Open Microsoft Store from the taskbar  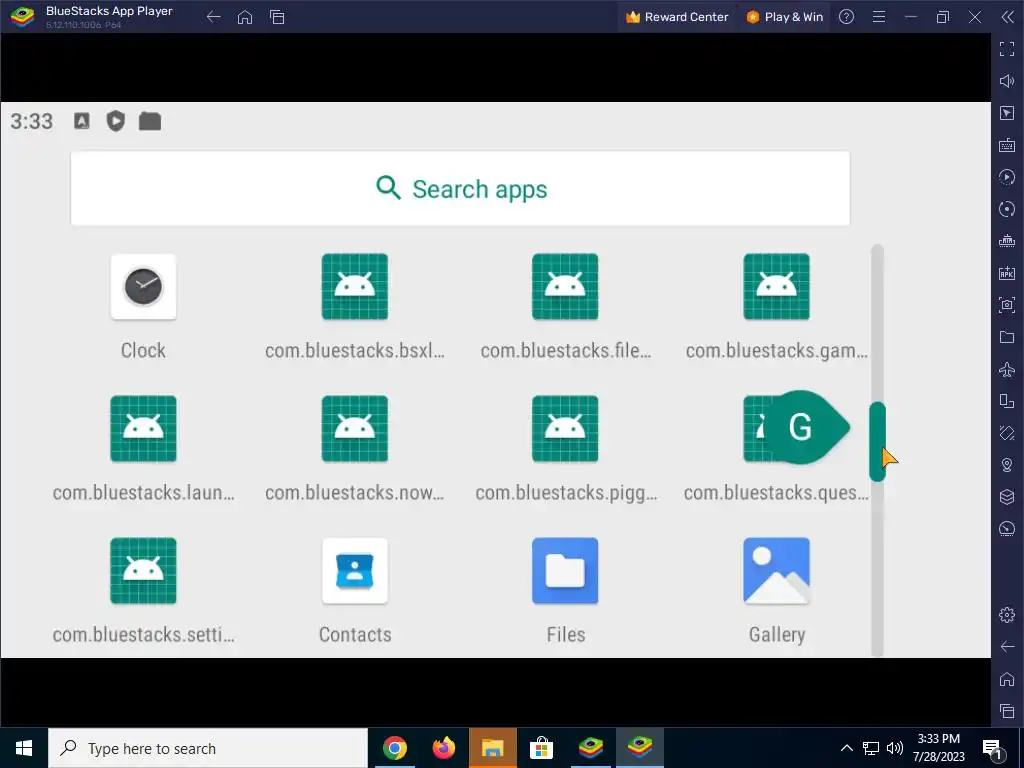pos(541,748)
